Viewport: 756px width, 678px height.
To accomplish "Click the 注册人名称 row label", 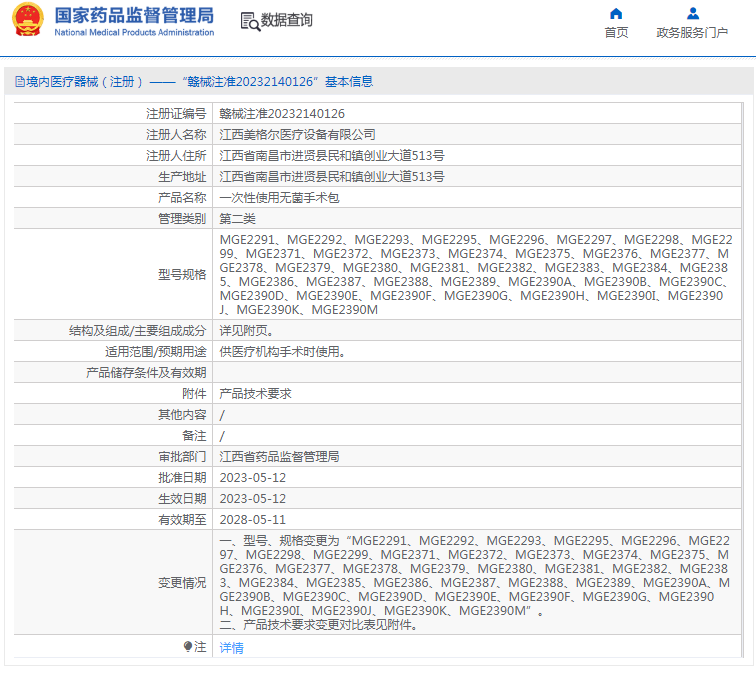I will pyautogui.click(x=176, y=135).
